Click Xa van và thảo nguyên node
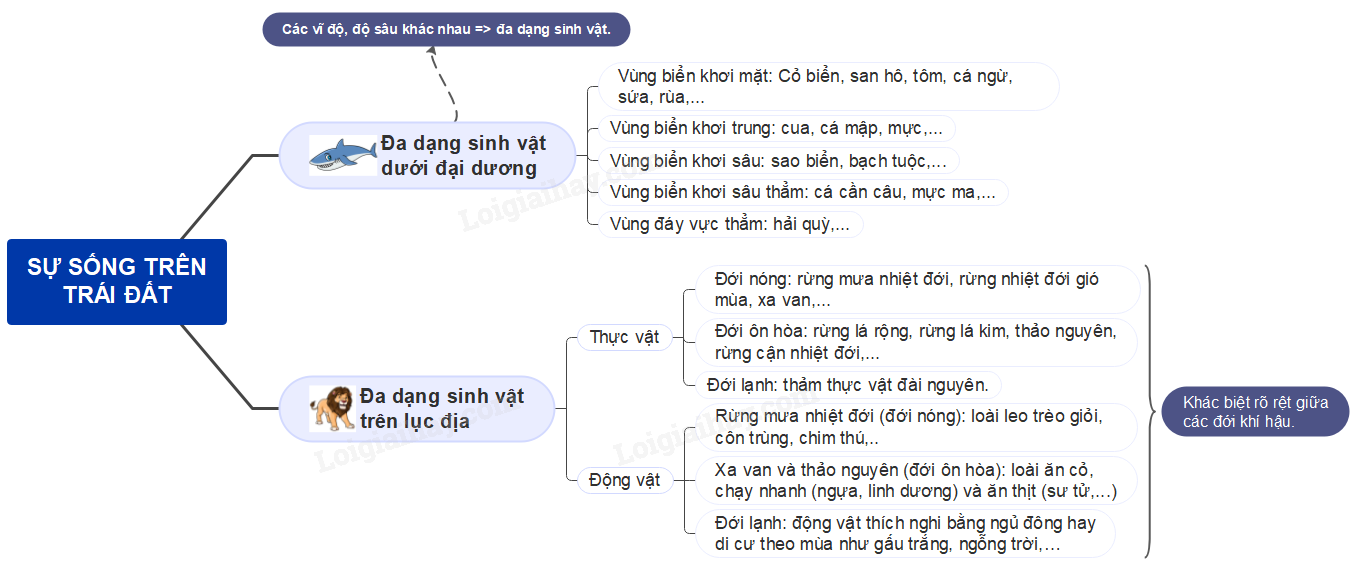The width and height of the screenshot is (1358, 574). (x=914, y=480)
